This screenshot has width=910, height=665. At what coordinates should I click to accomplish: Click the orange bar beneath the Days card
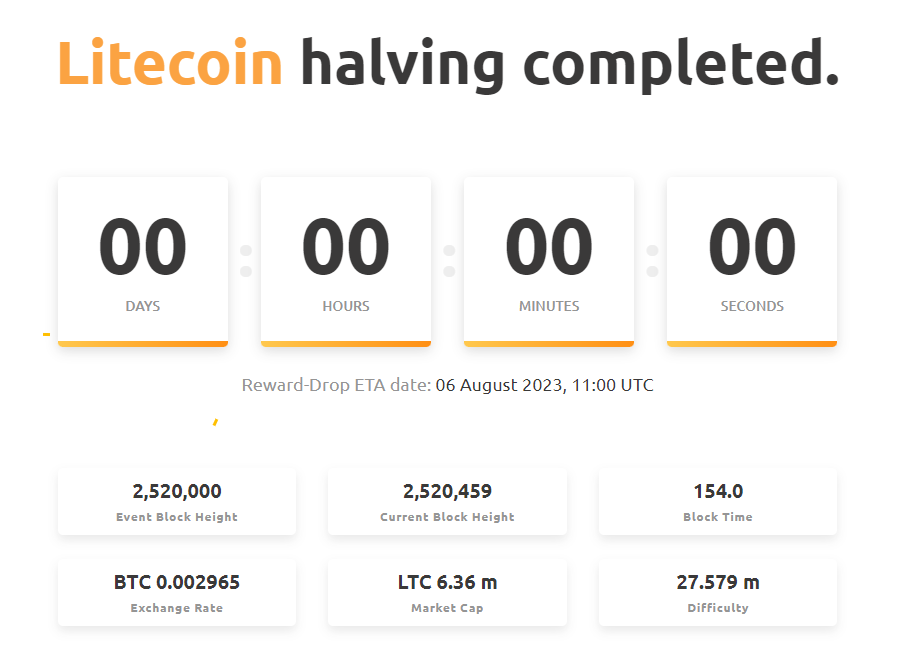pos(143,344)
